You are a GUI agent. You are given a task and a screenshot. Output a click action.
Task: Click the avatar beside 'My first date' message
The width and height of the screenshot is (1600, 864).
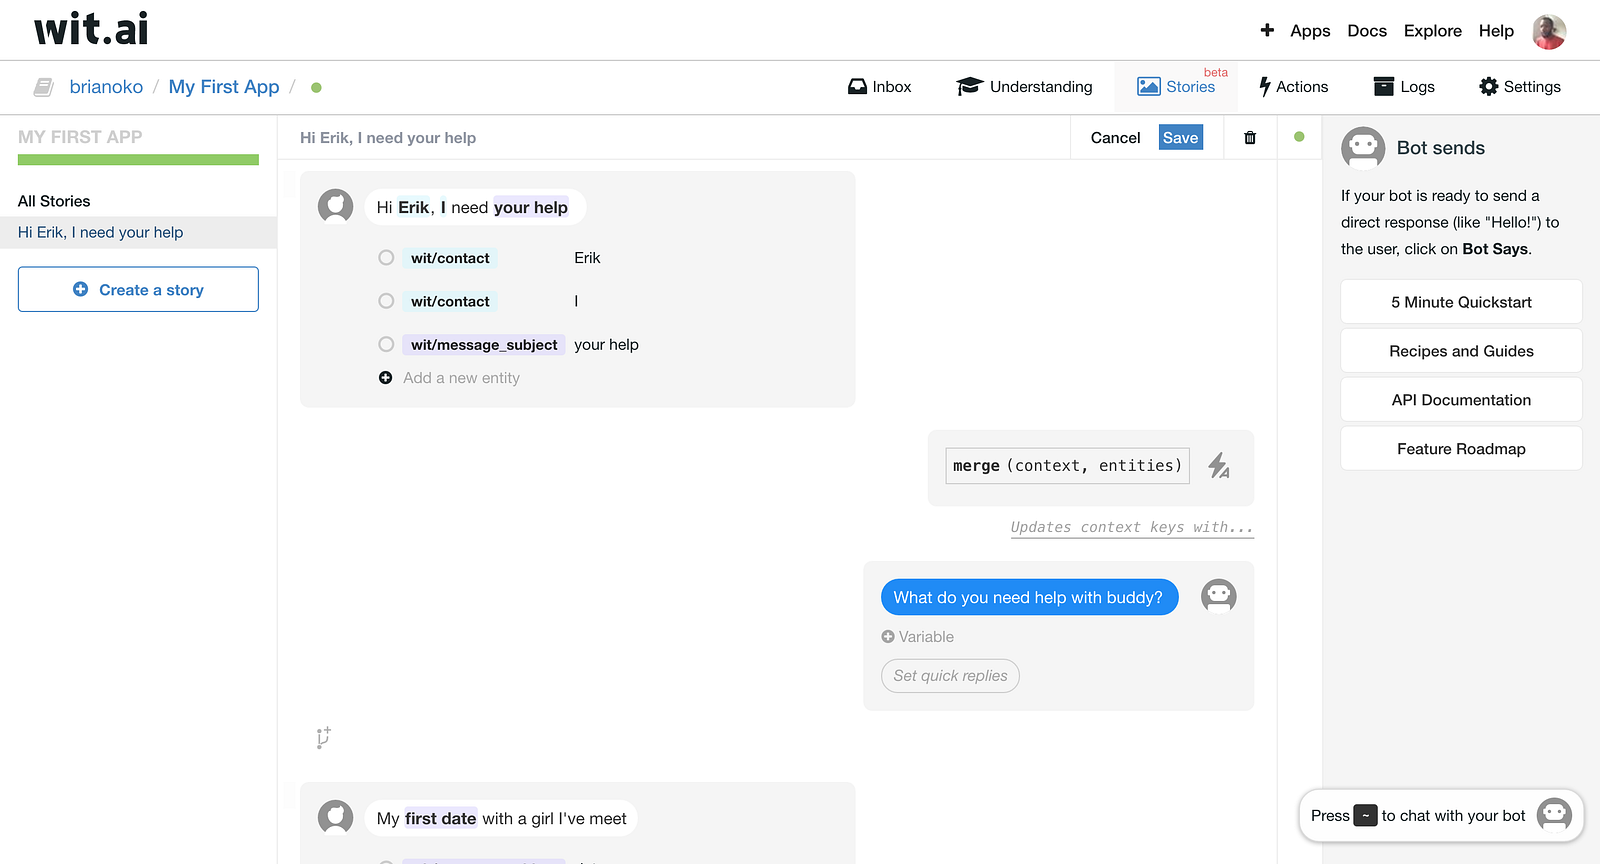[x=336, y=817]
